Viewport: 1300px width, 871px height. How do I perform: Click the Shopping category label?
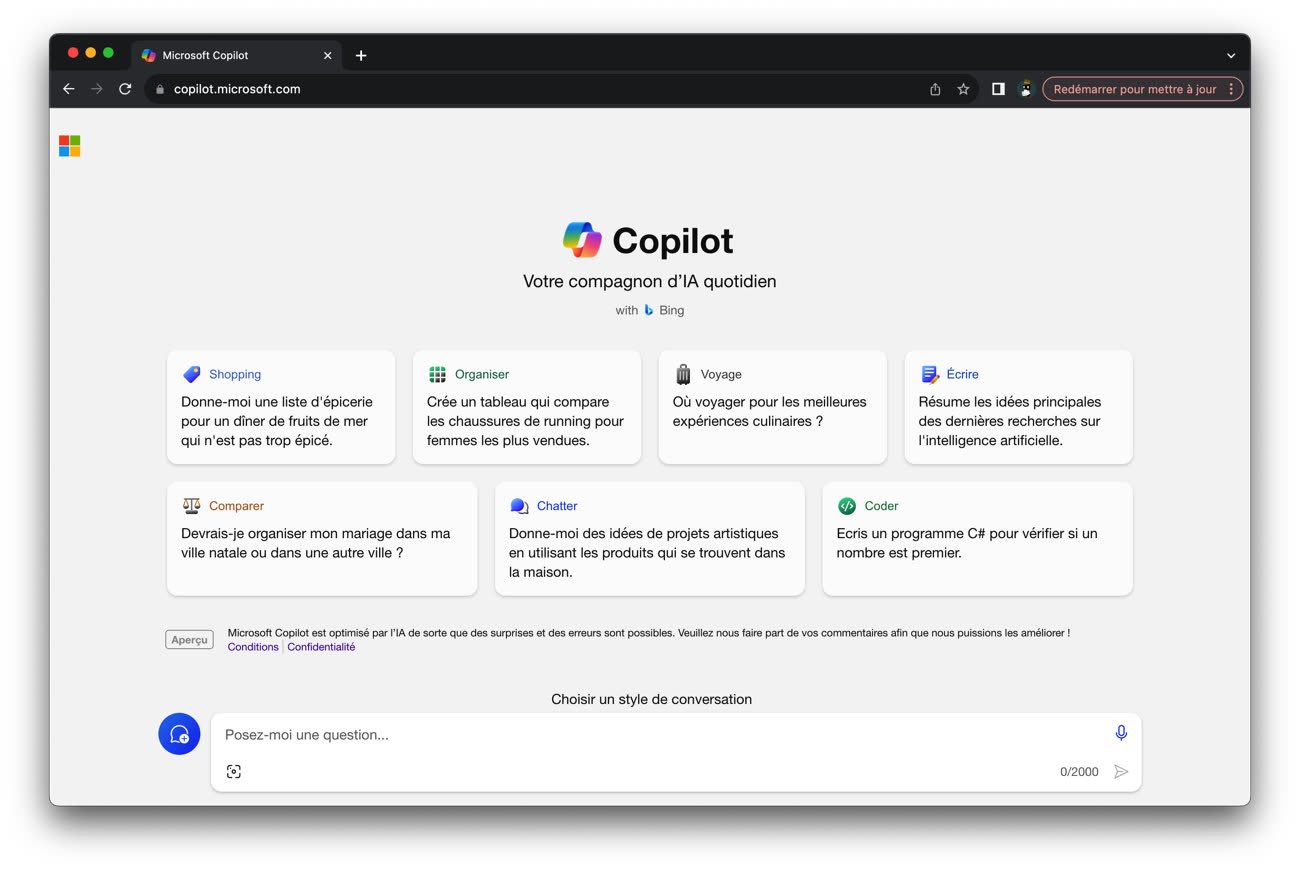coord(235,374)
